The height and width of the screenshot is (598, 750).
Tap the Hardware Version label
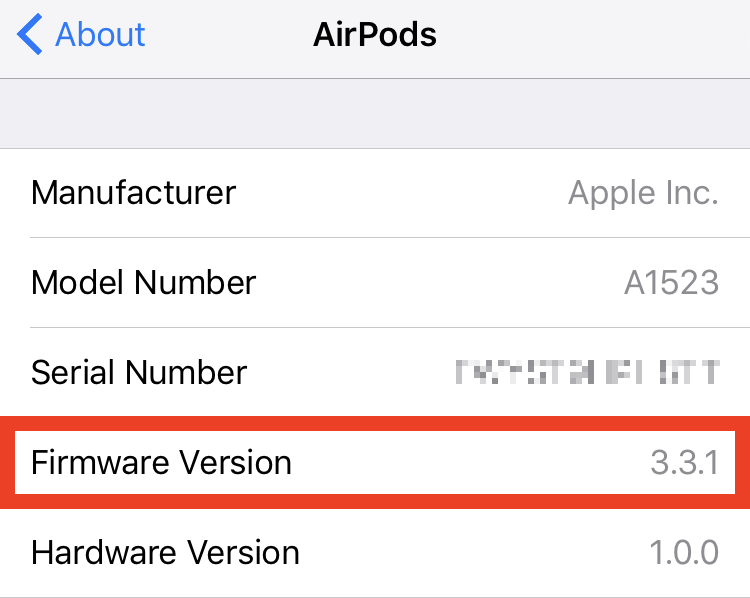click(x=165, y=553)
